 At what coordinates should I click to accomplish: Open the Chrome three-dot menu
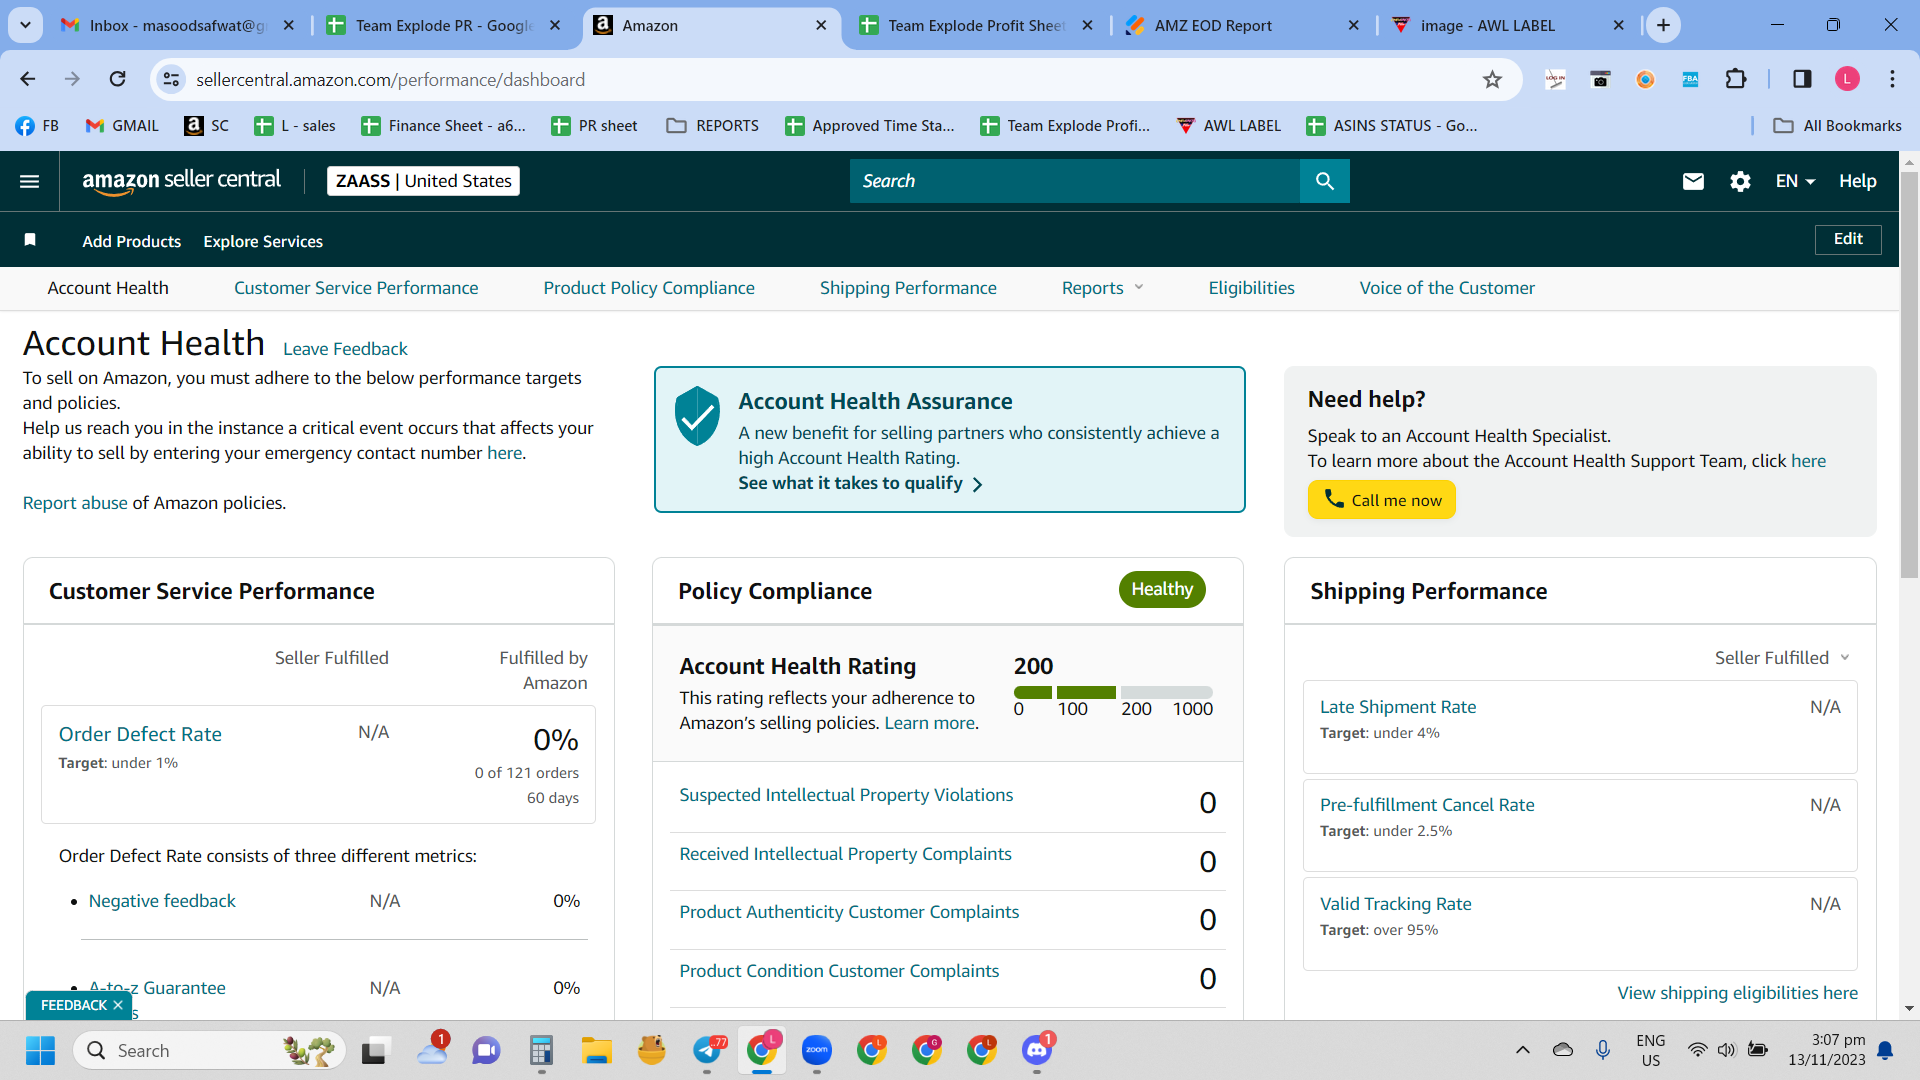1892,79
